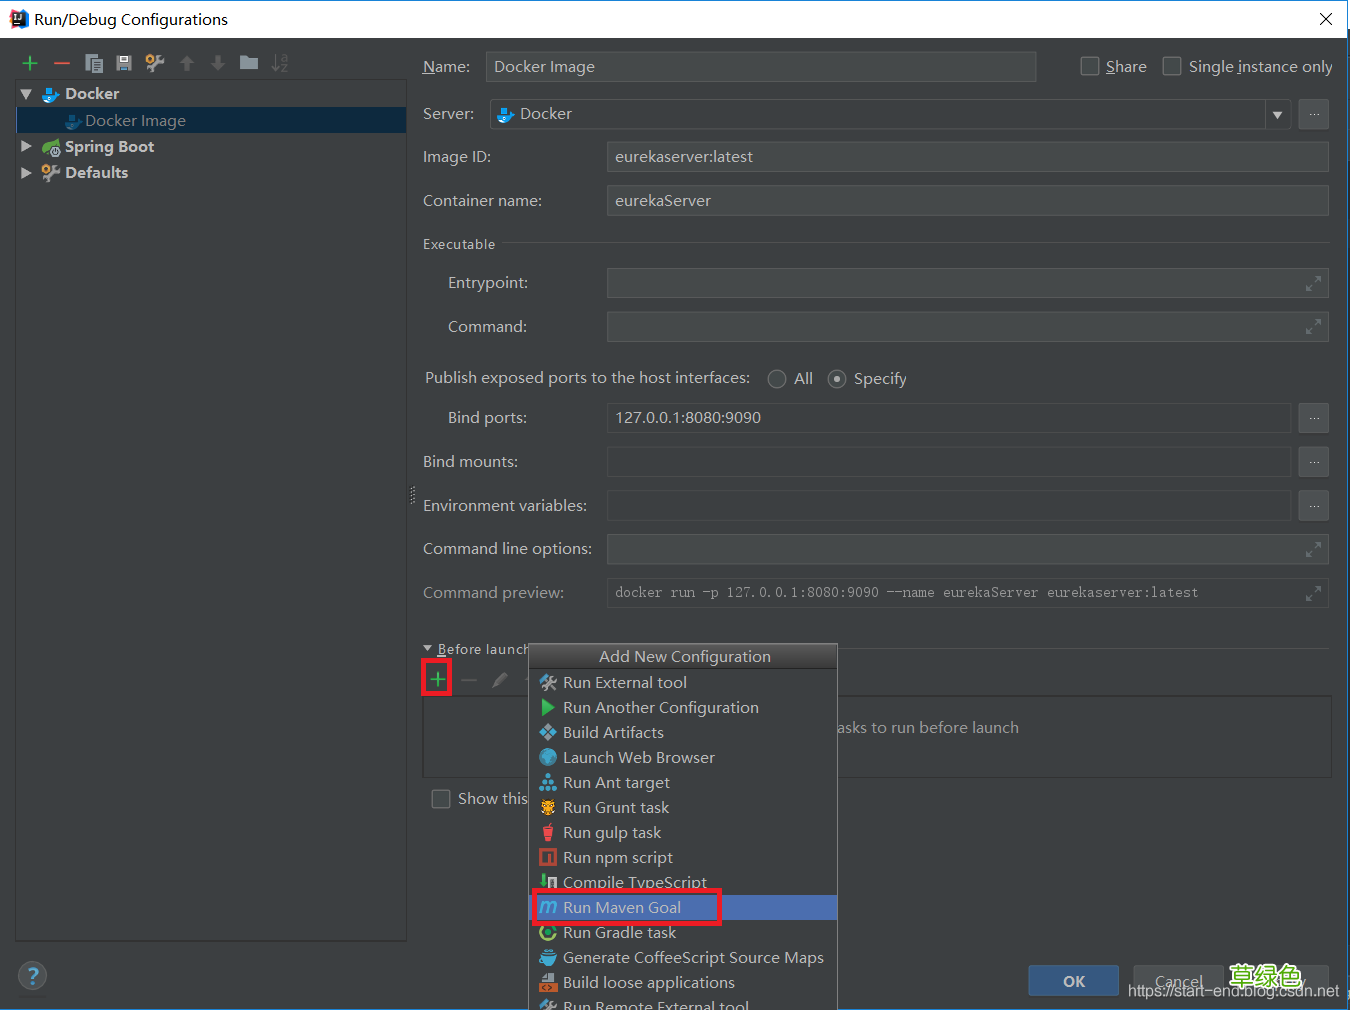Copy the configuration using the toolbar copy icon

pos(94,63)
